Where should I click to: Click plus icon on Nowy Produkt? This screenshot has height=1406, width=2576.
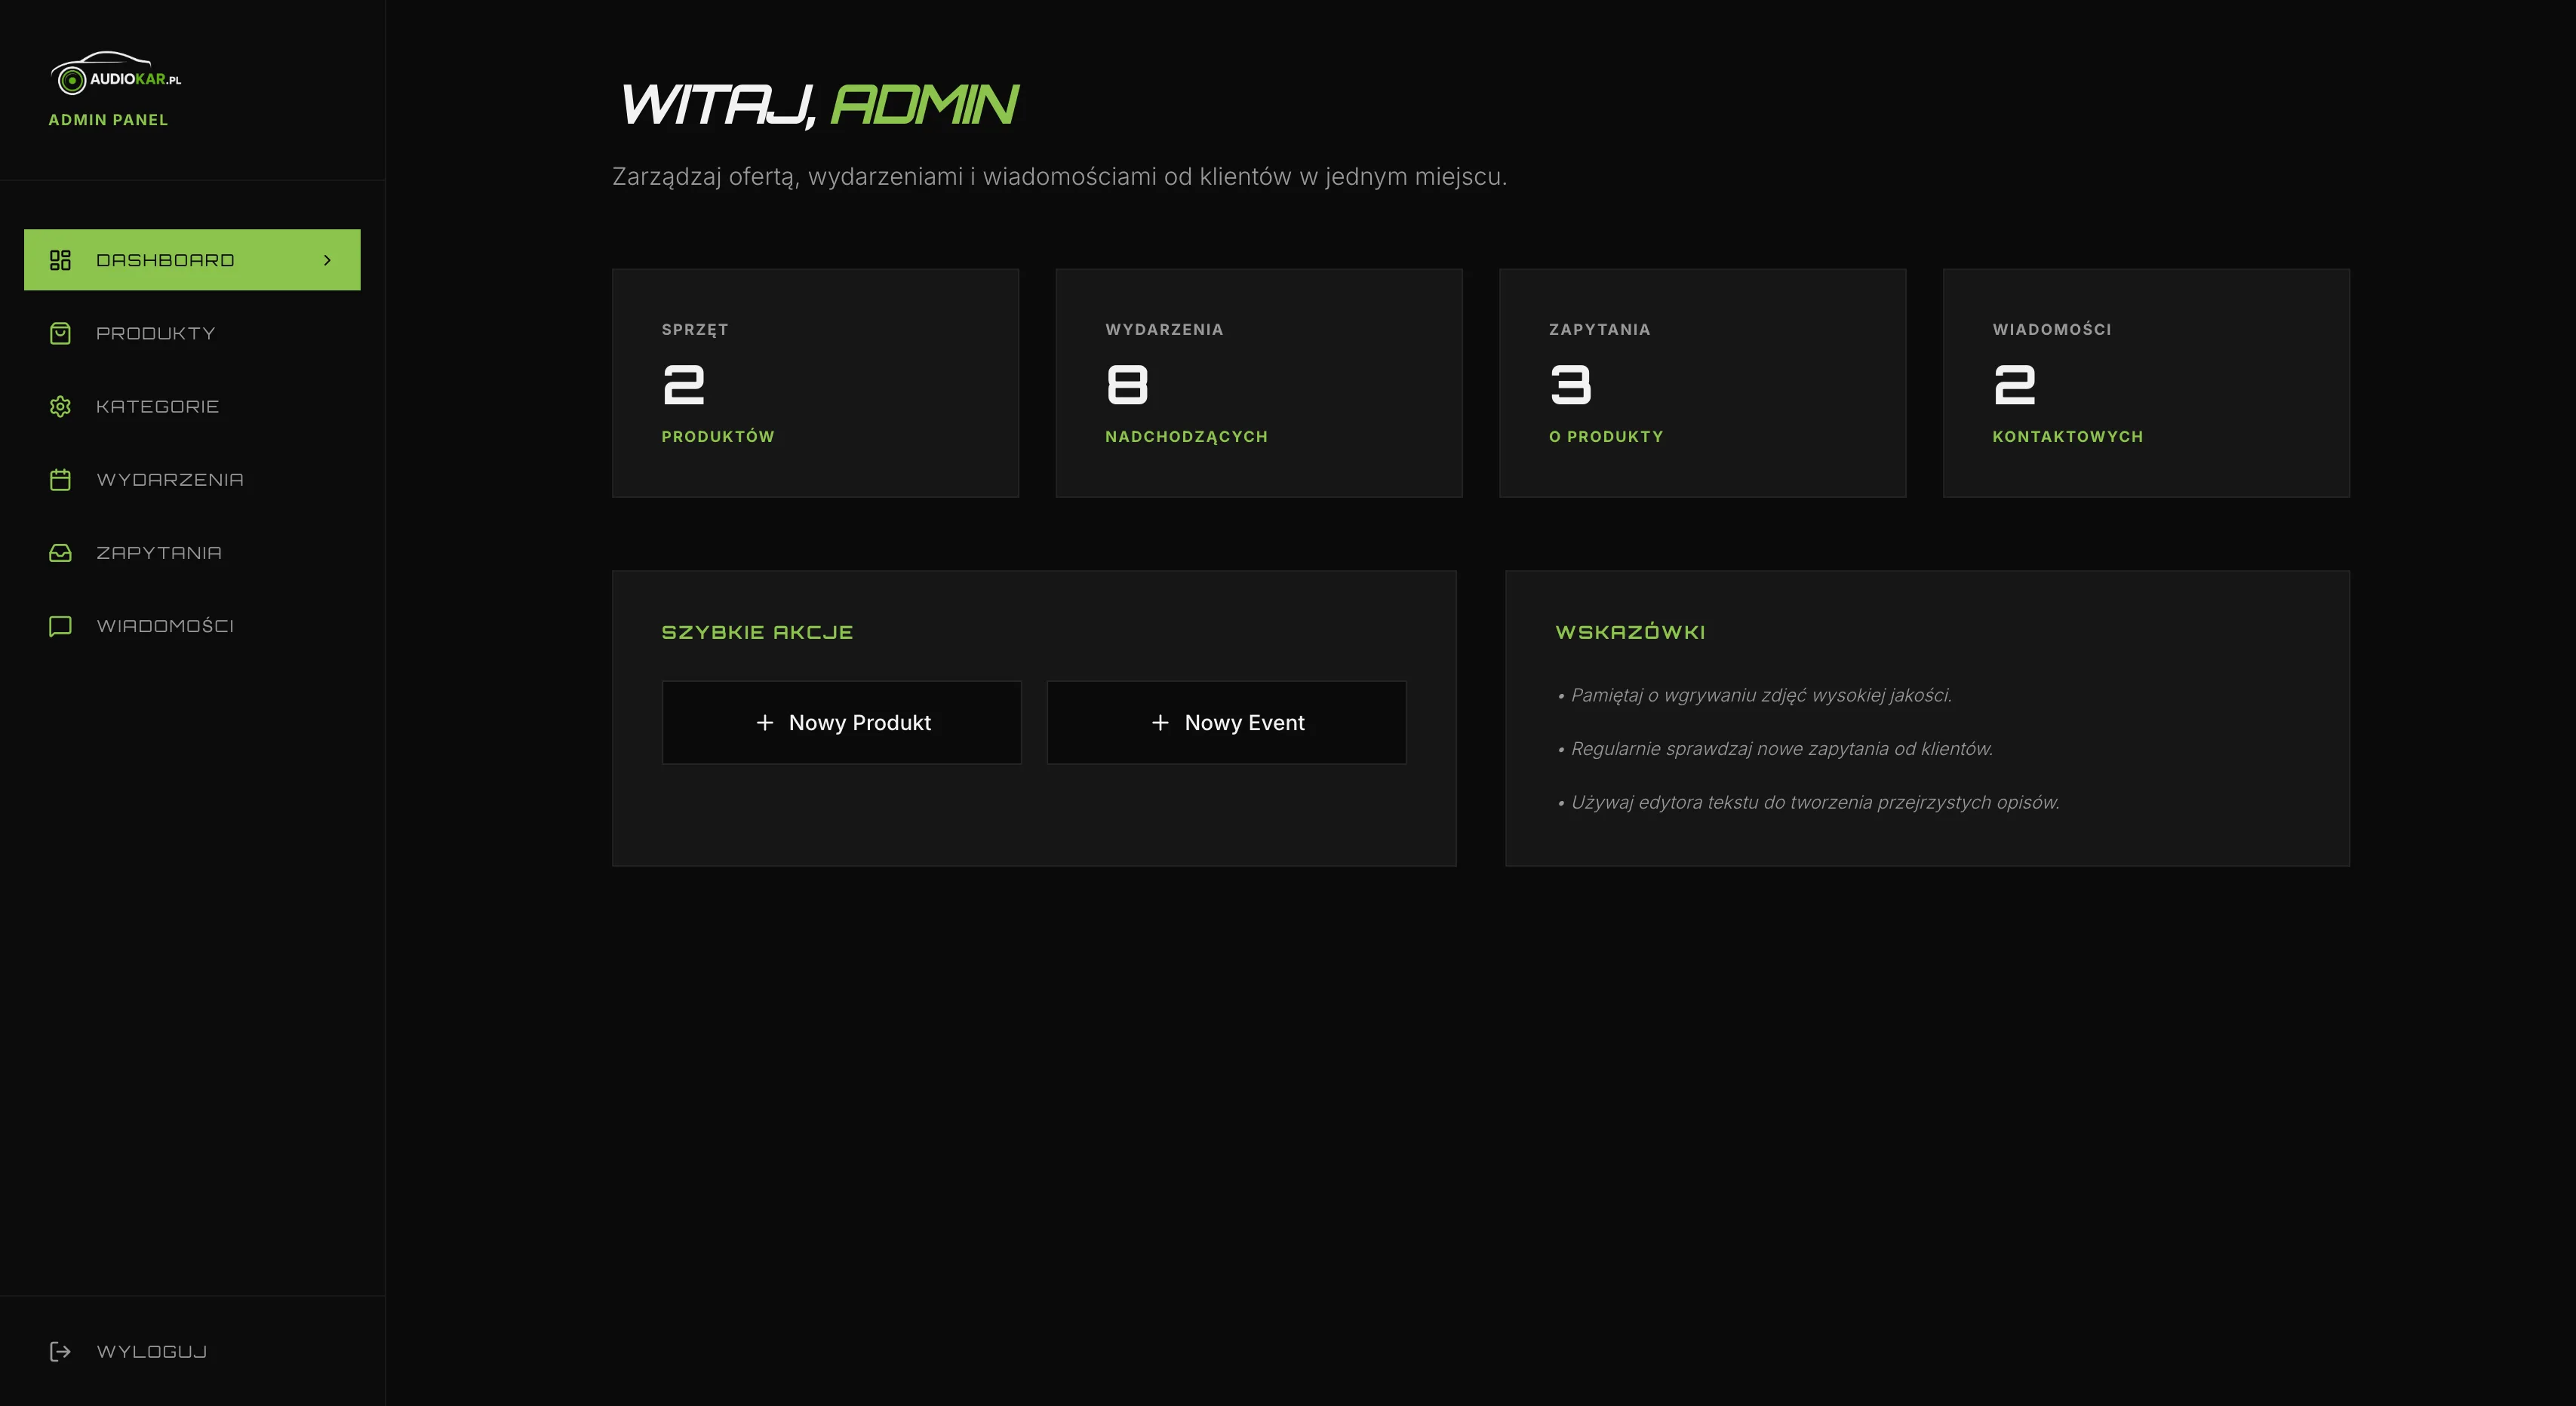tap(765, 722)
